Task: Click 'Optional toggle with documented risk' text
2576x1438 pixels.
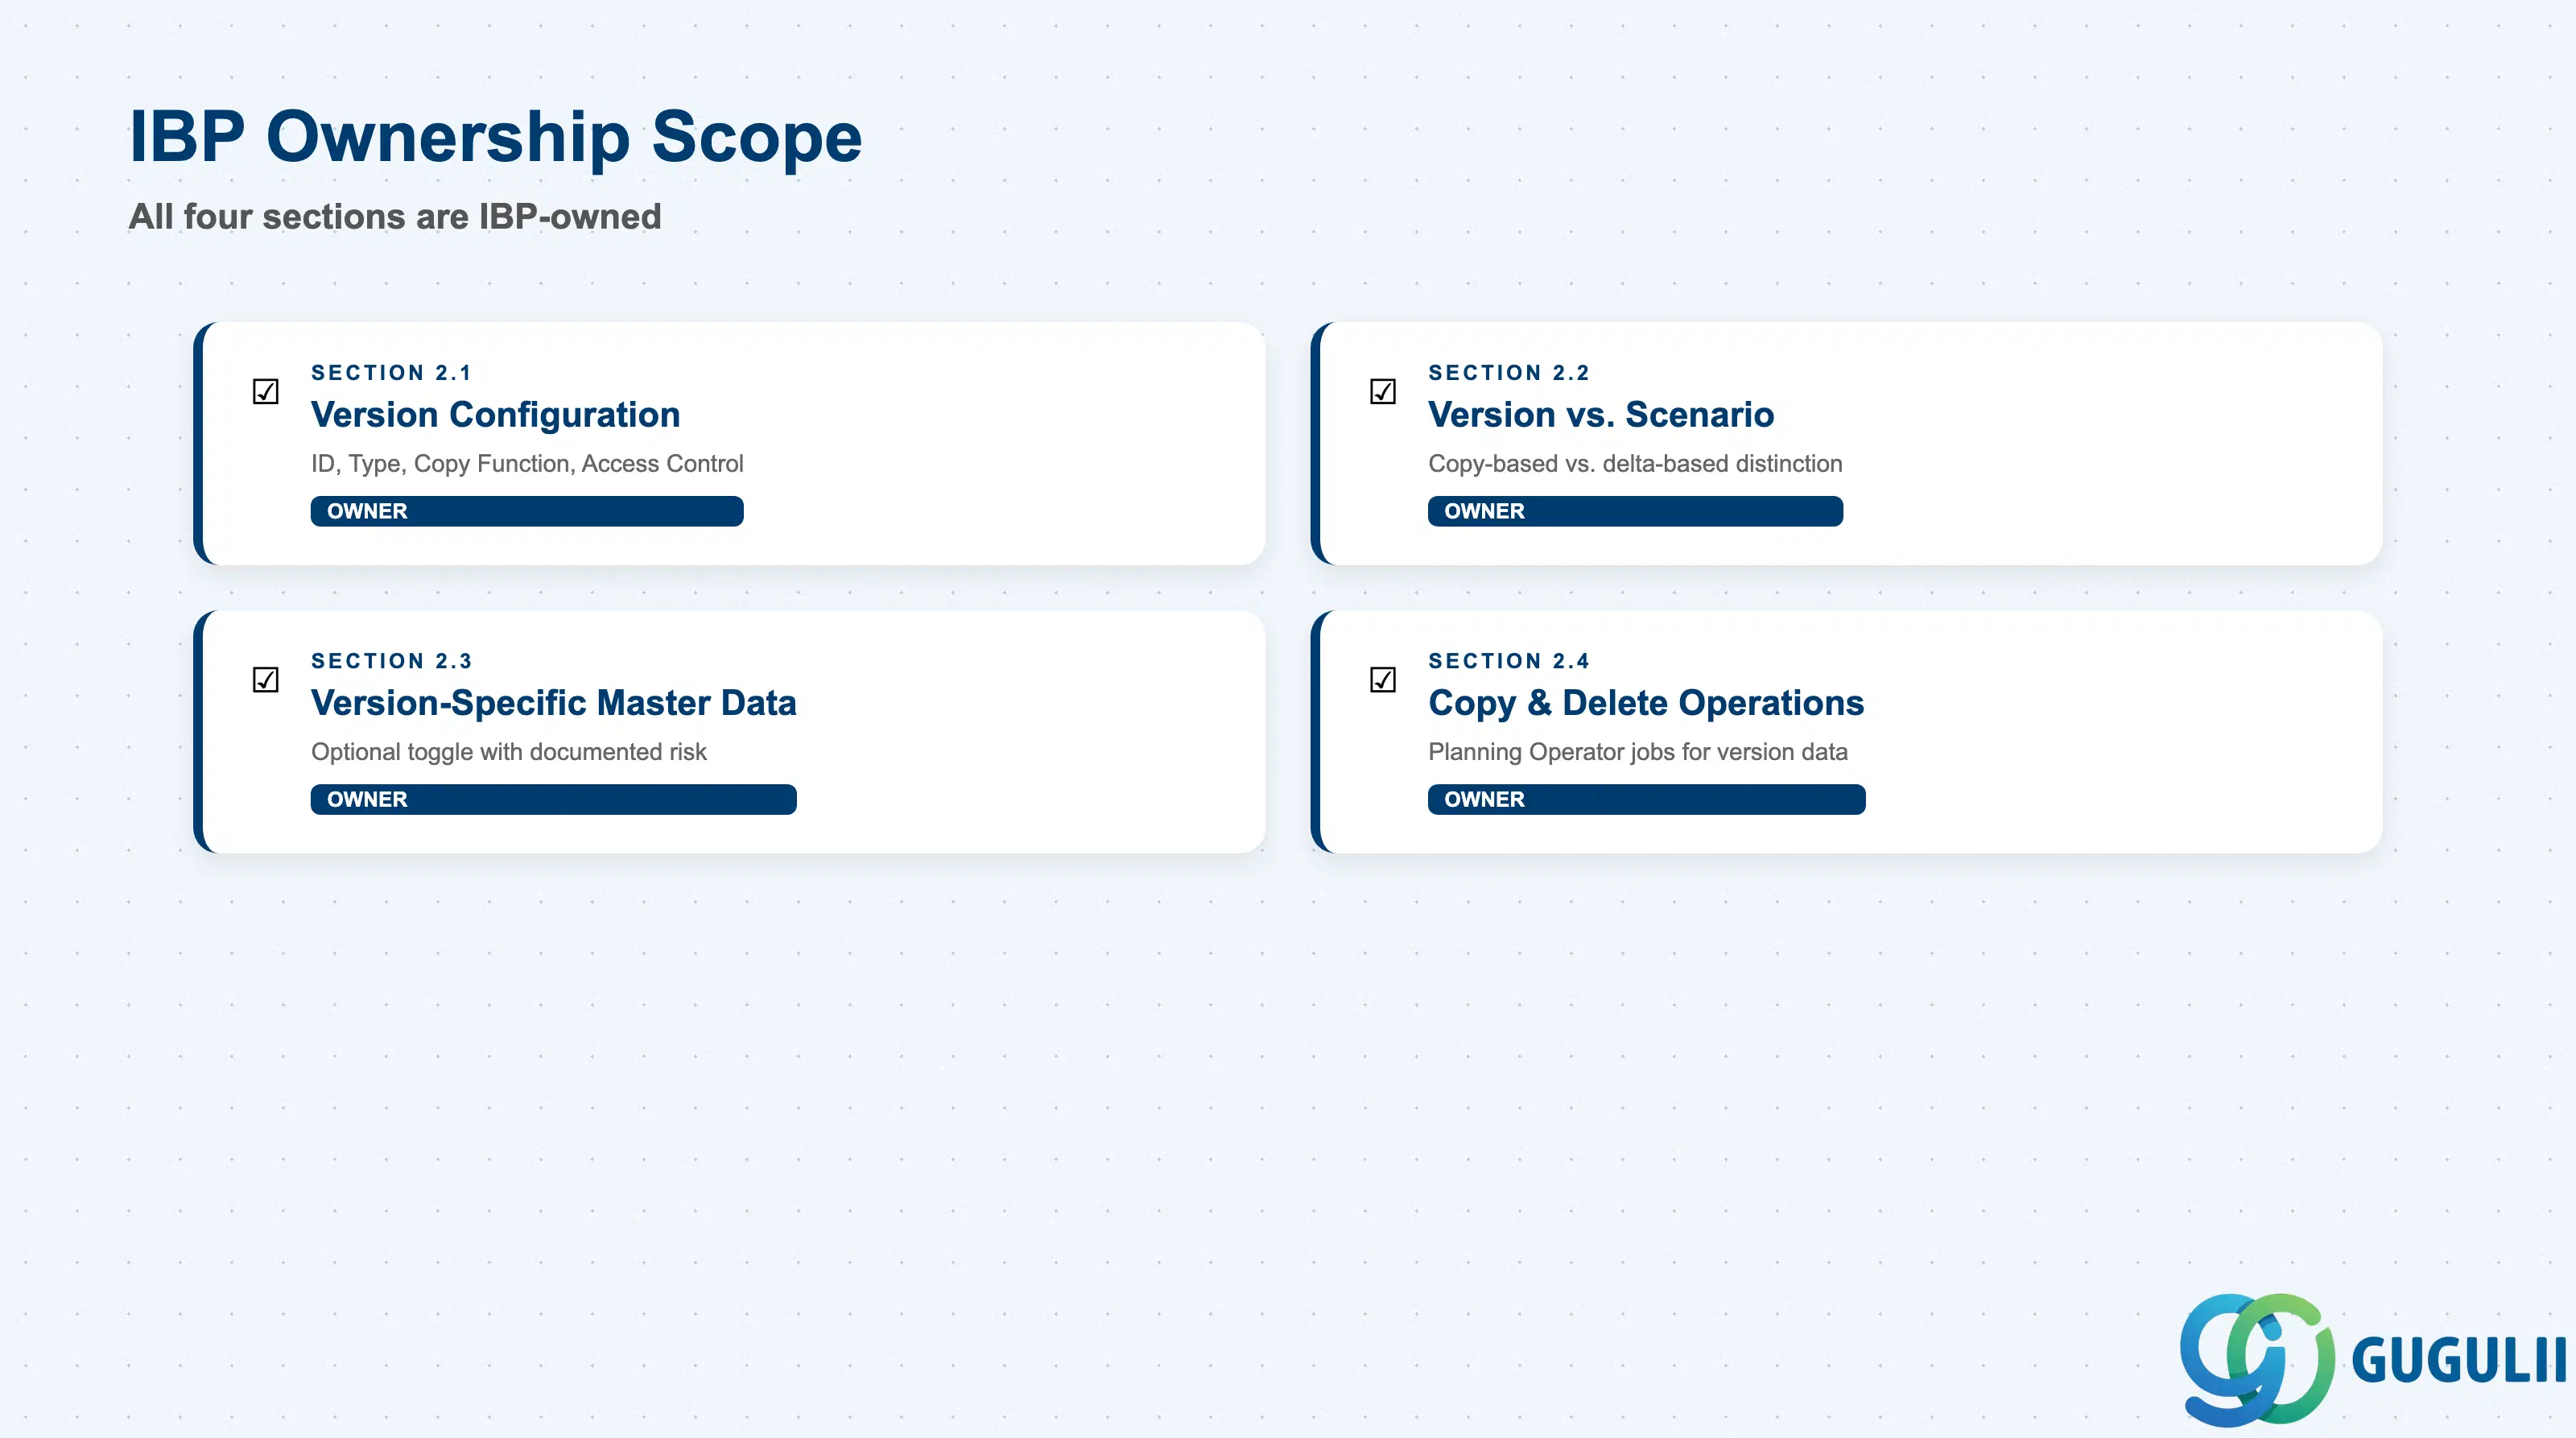Action: click(508, 752)
